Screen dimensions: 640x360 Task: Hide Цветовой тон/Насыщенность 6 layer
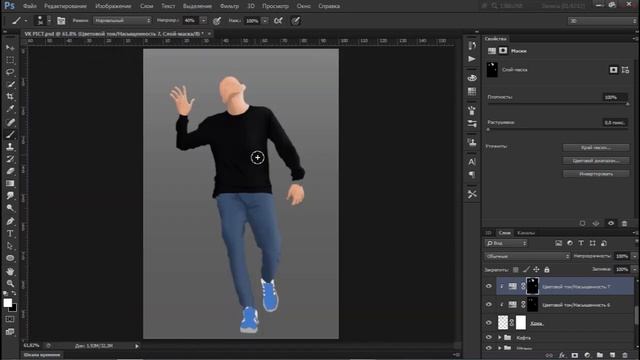click(x=489, y=305)
